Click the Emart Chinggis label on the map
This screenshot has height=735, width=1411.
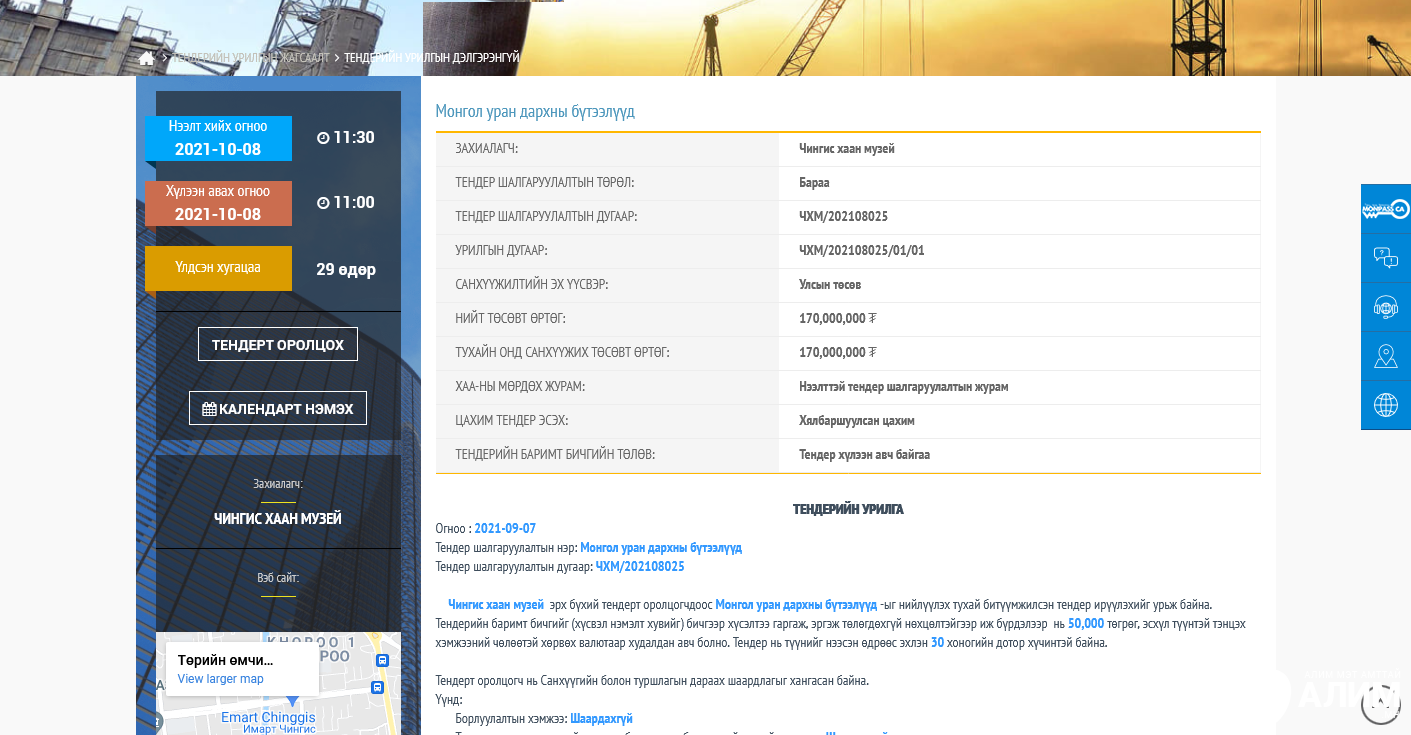click(268, 718)
